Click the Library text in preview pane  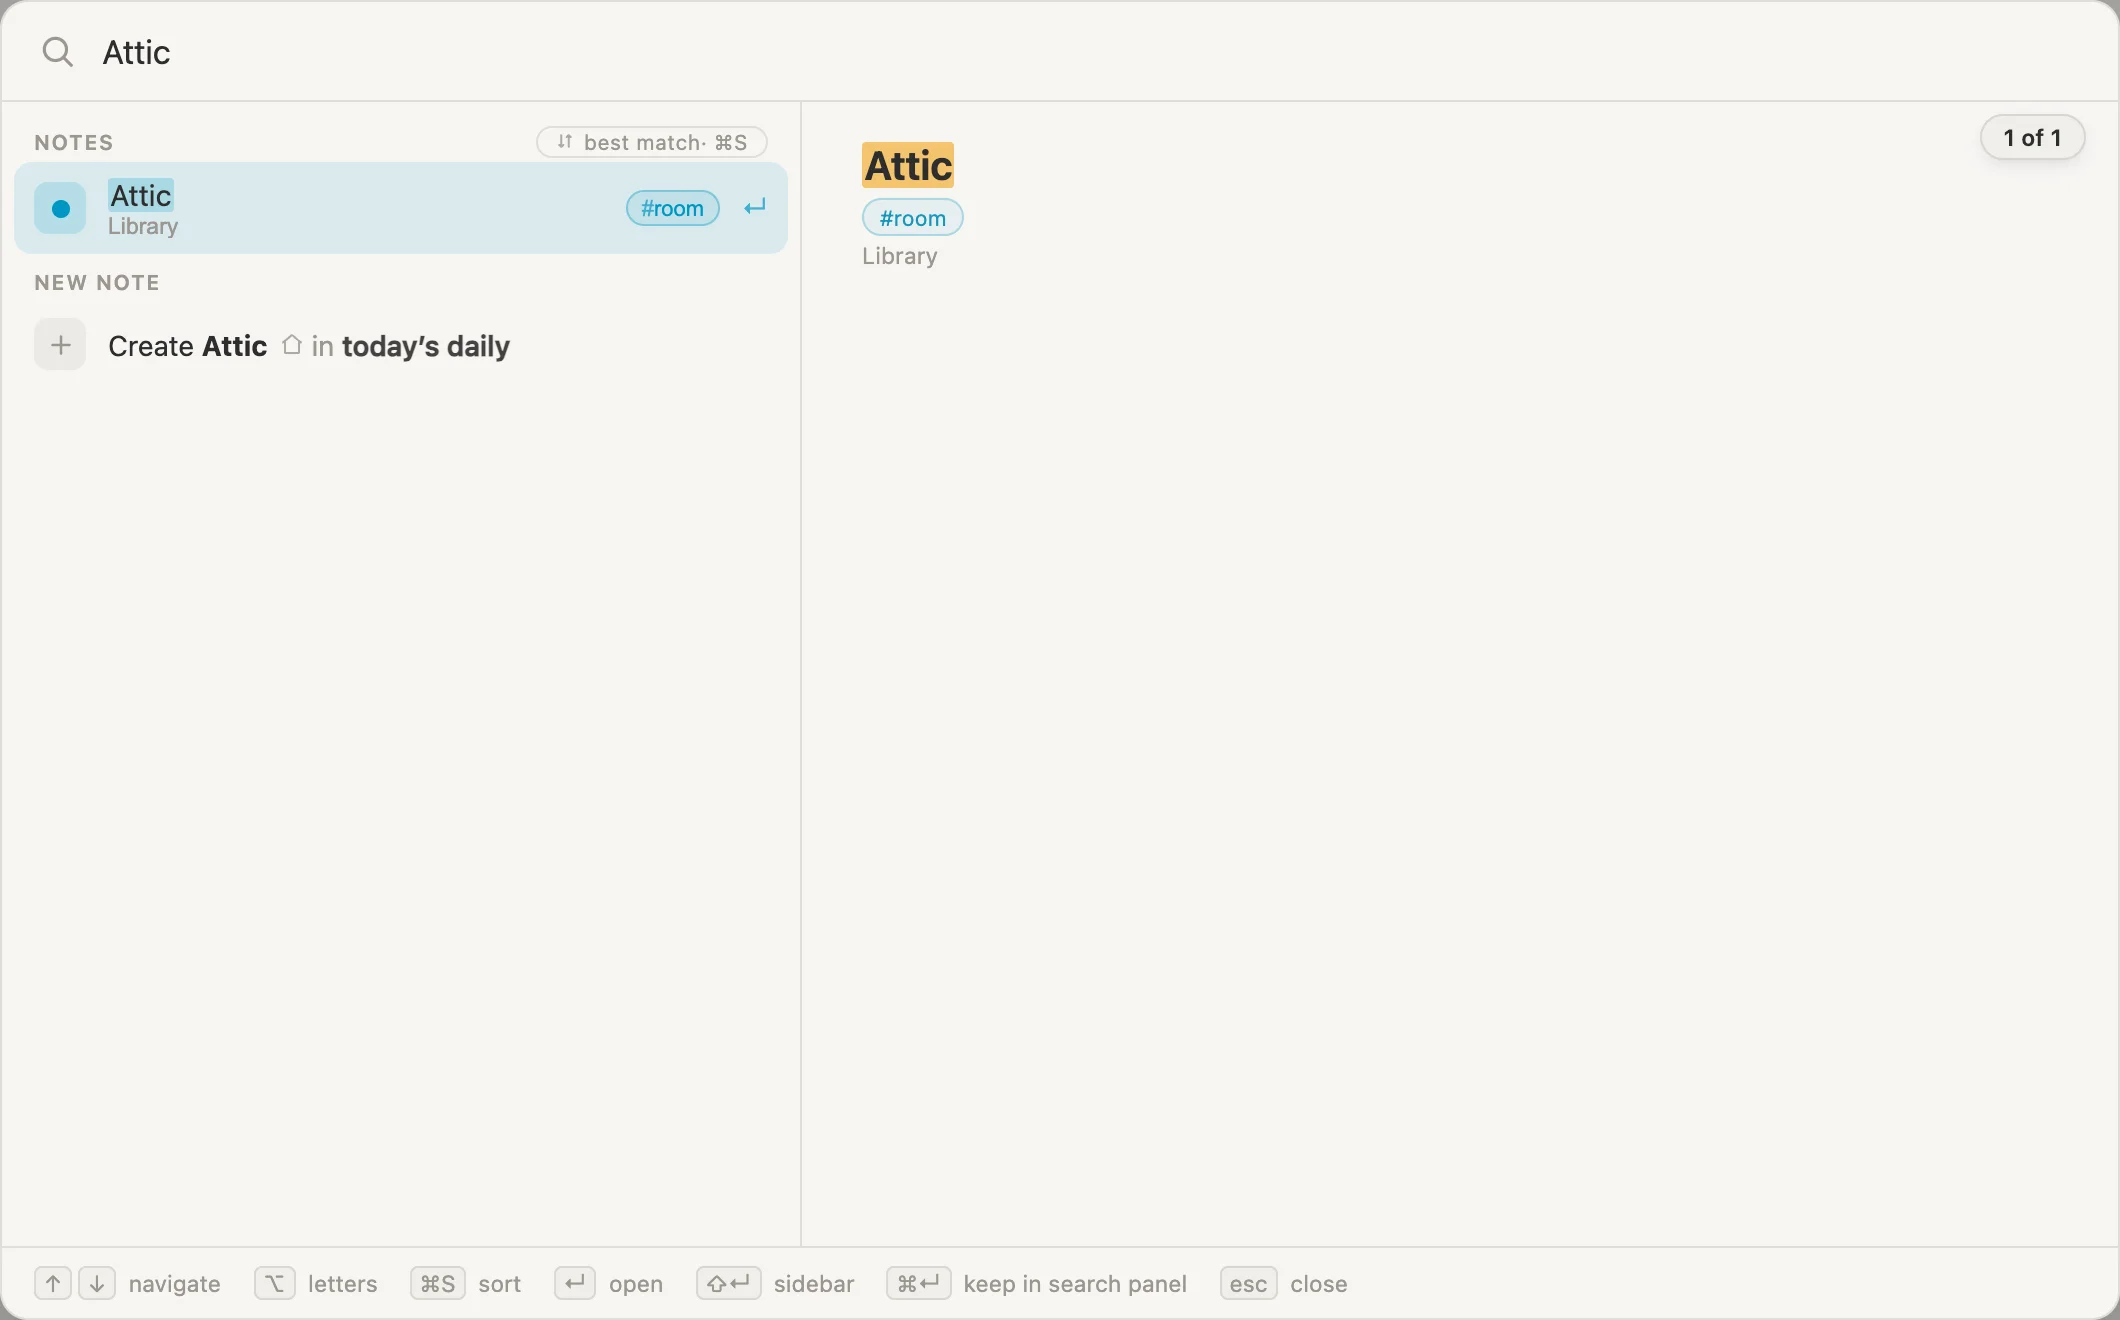900,256
